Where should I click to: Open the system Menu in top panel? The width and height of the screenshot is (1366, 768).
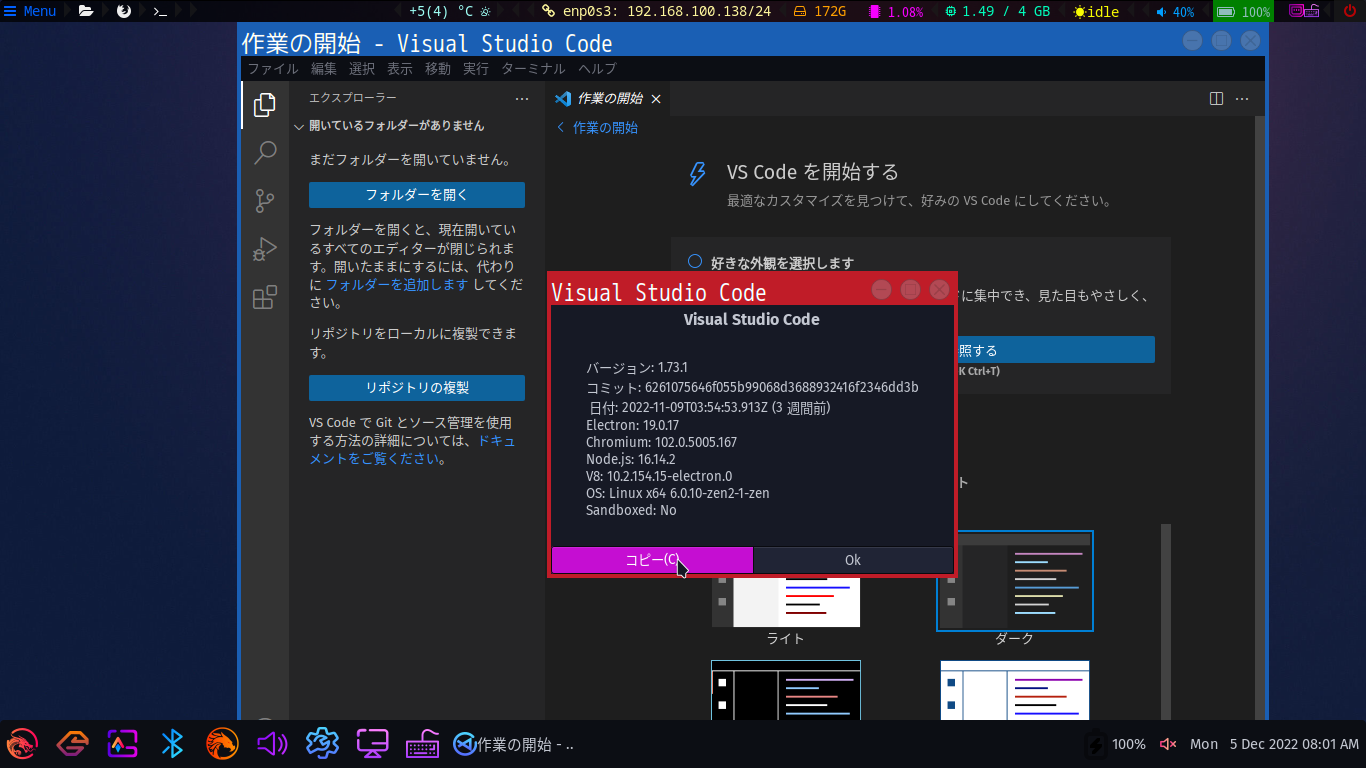point(30,12)
